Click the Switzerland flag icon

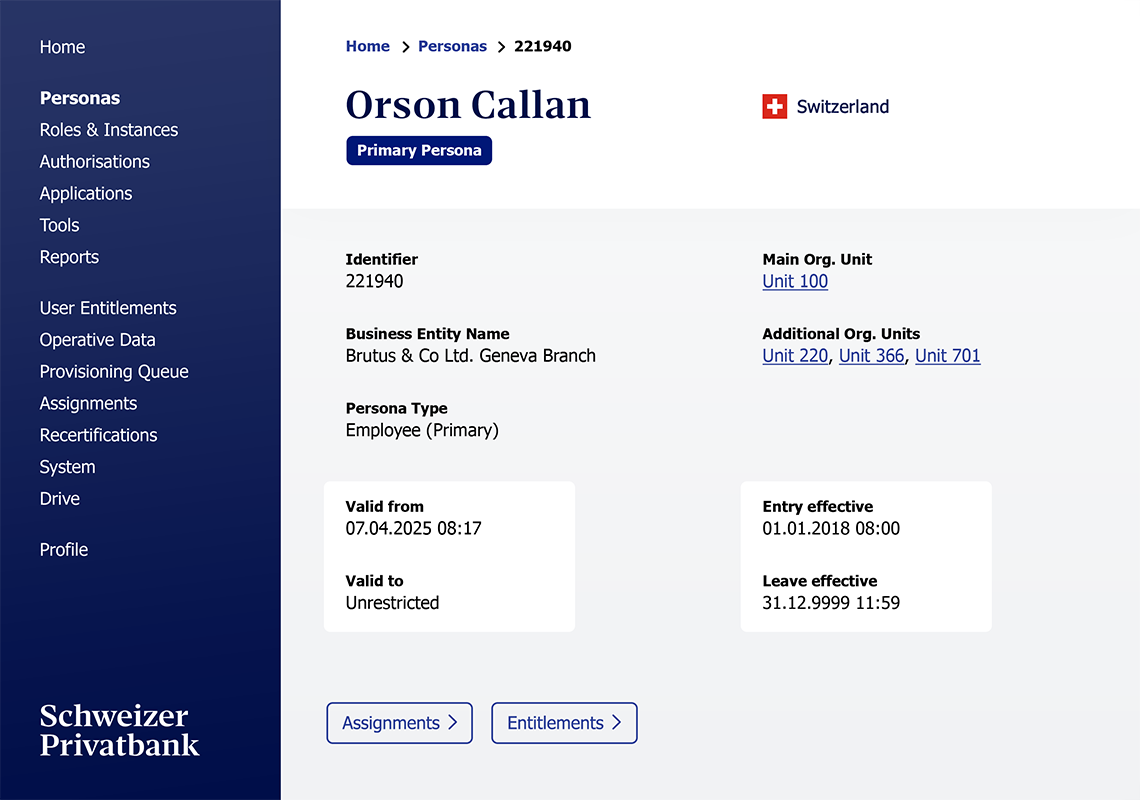(x=775, y=106)
